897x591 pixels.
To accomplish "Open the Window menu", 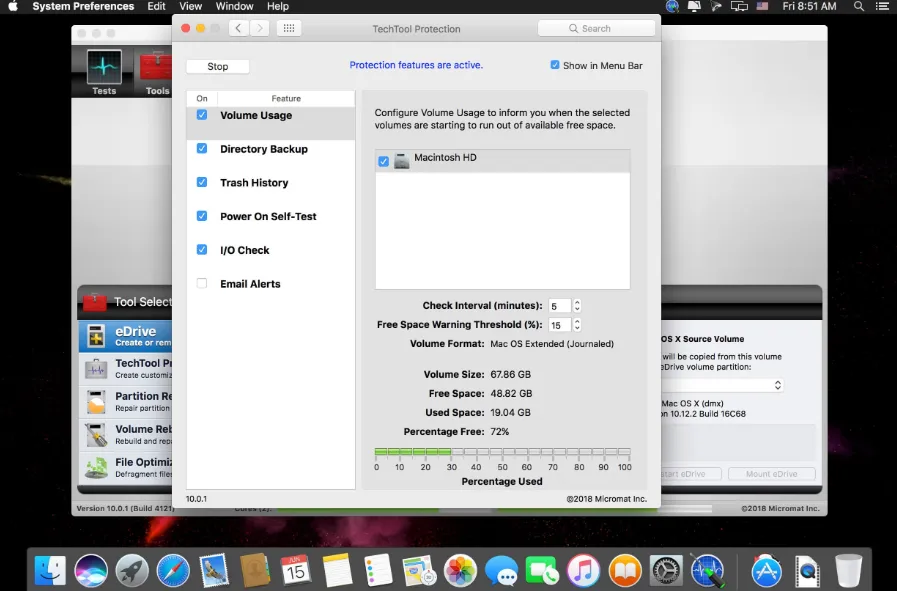I will (x=235, y=6).
